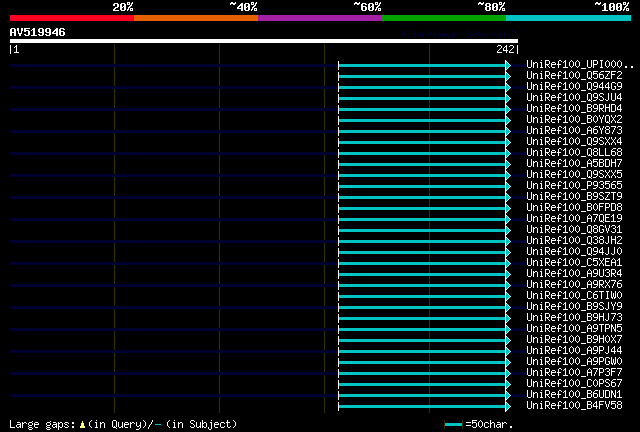Select the UniRef100_B9H0X7 label
Viewport: 640px width, 432px height.
click(574, 340)
